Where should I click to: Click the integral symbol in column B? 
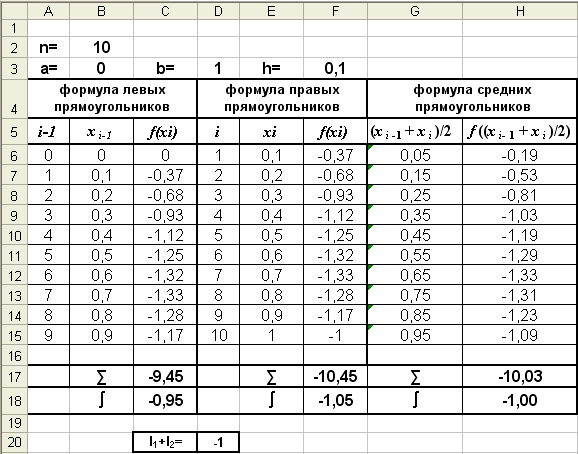pos(101,400)
